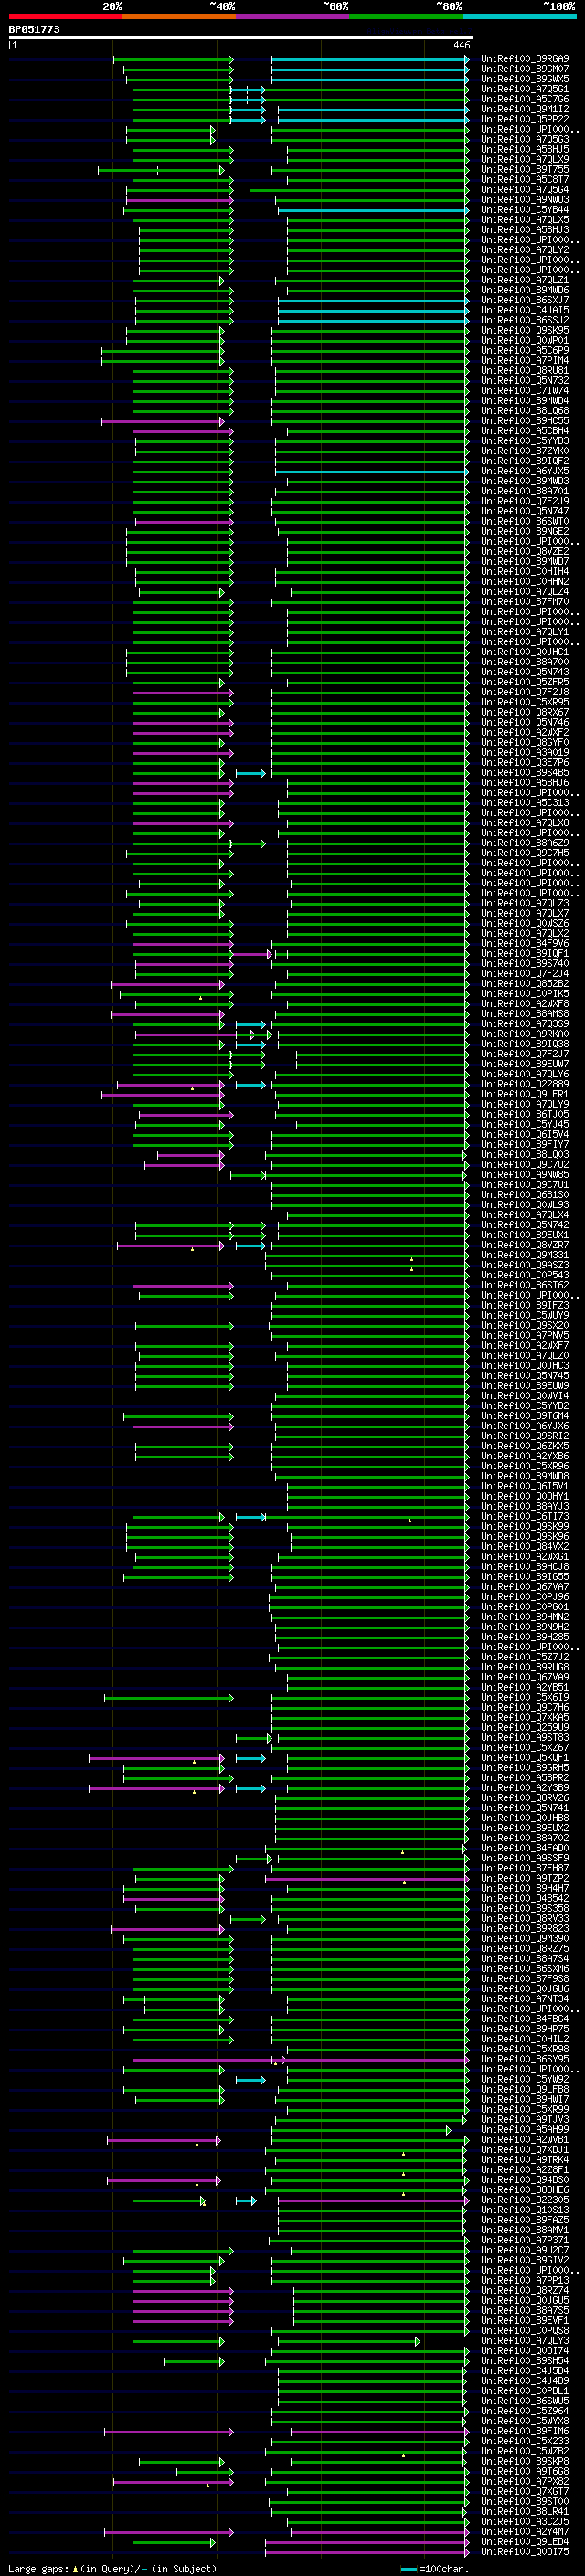Select hit label UniRef100_C4JAI5
The image size is (585, 2576).
pos(525,310)
